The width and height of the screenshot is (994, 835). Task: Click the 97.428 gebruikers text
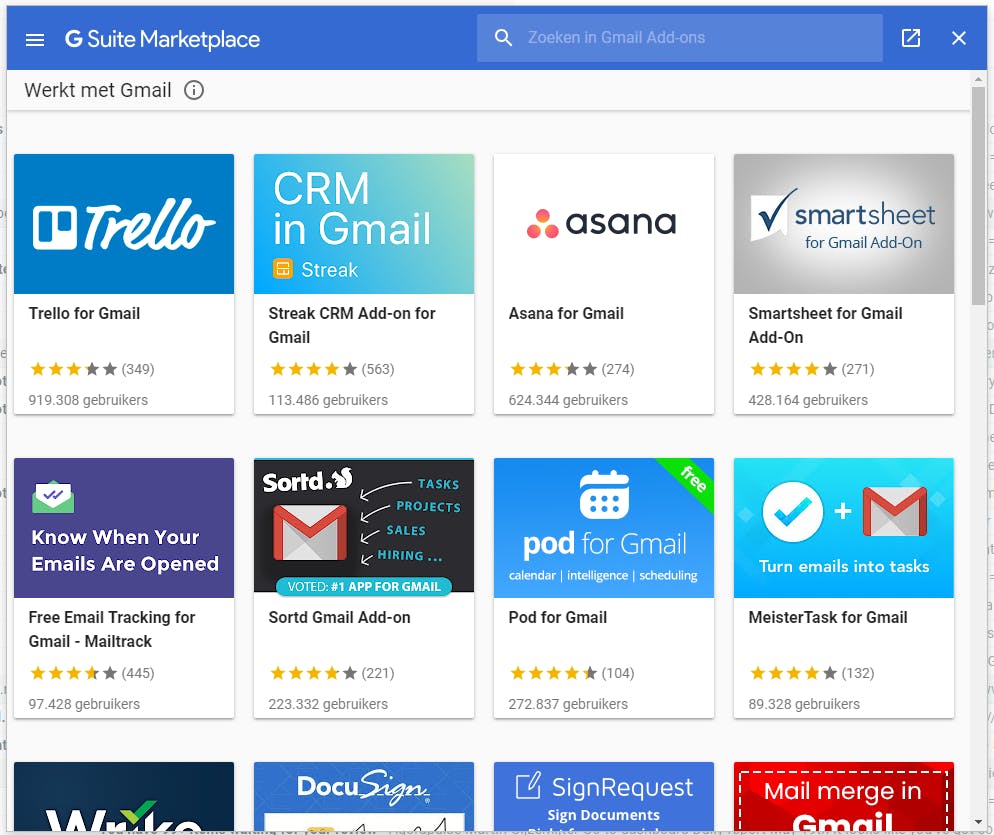pyautogui.click(x=84, y=704)
